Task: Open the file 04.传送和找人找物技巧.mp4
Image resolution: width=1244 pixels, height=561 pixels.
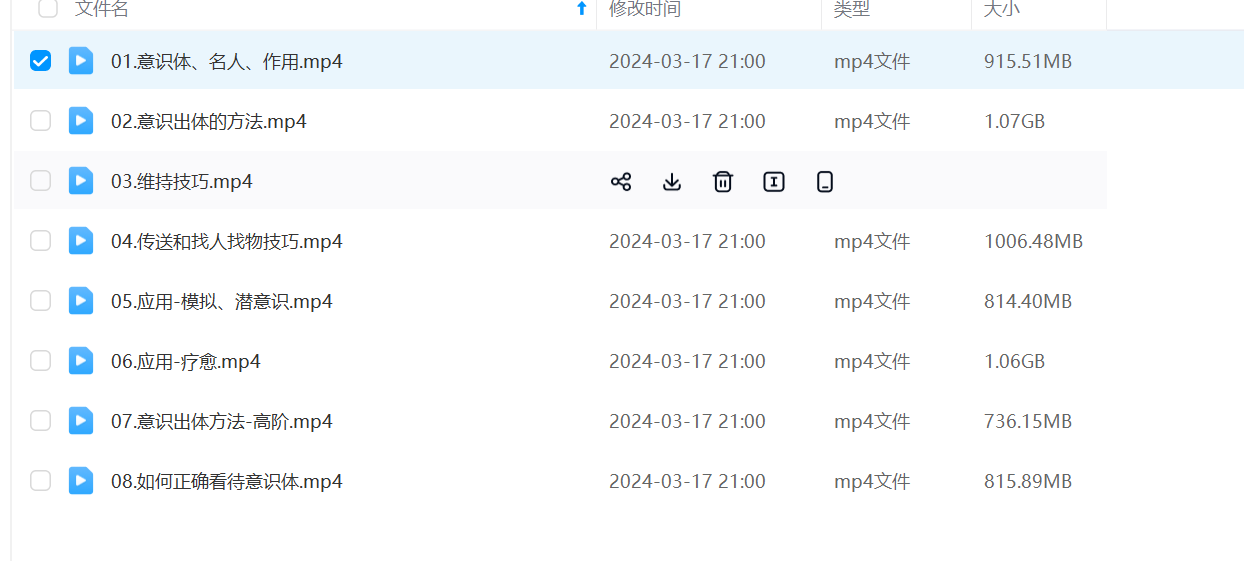Action: pos(226,241)
